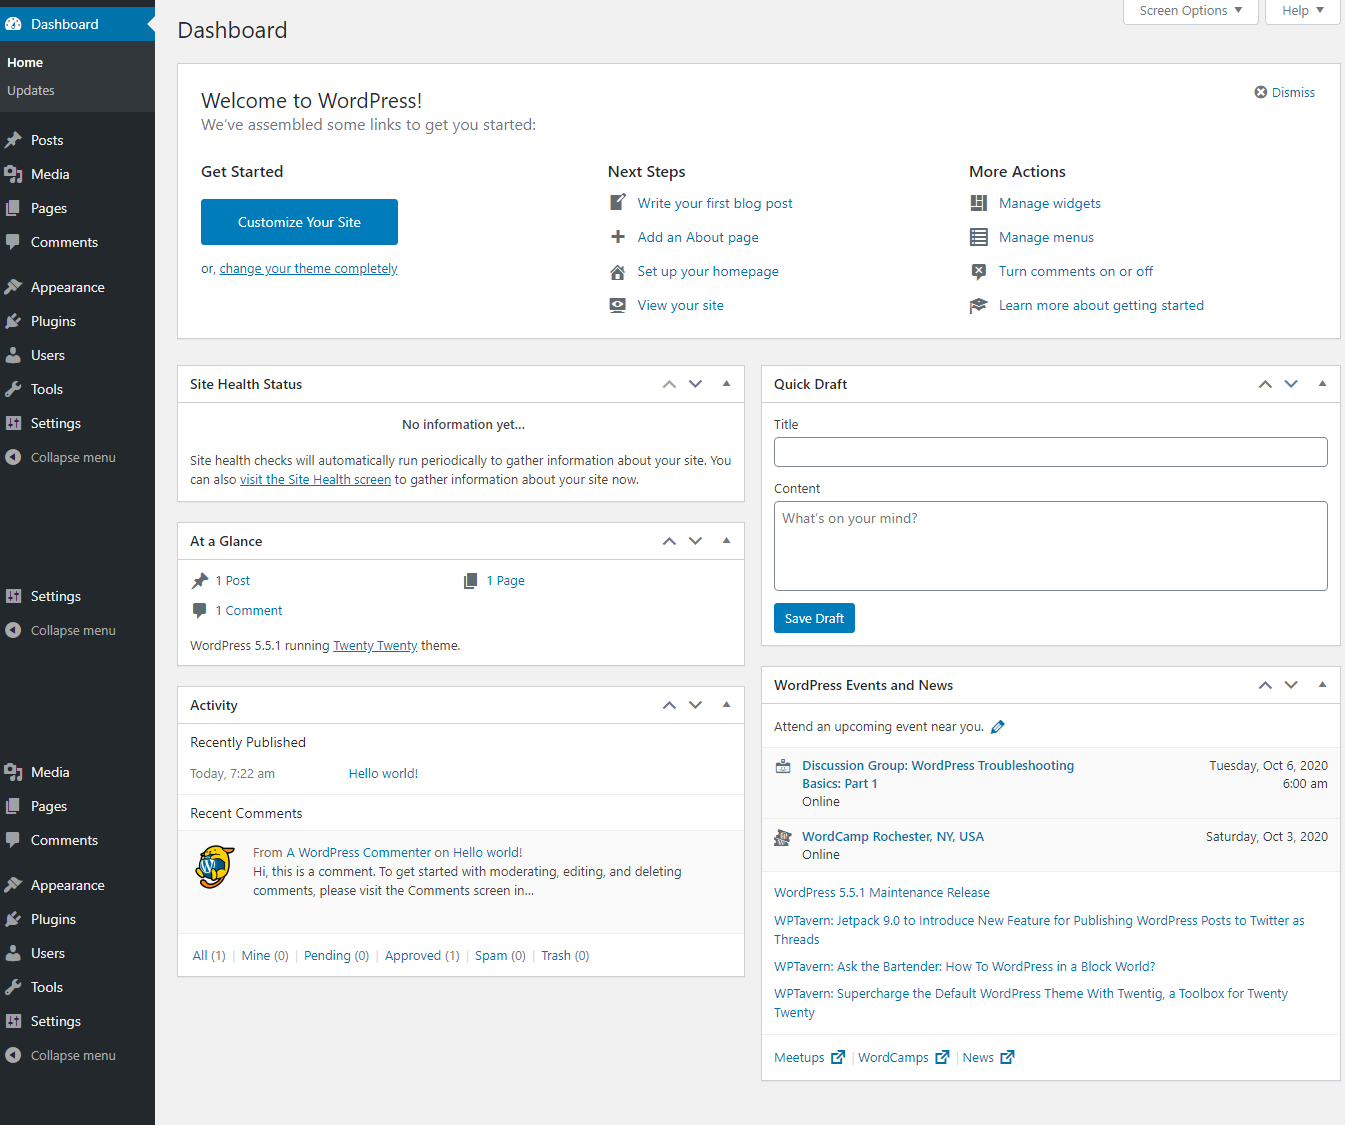Click the pages icon next to 1 Page

tap(471, 580)
